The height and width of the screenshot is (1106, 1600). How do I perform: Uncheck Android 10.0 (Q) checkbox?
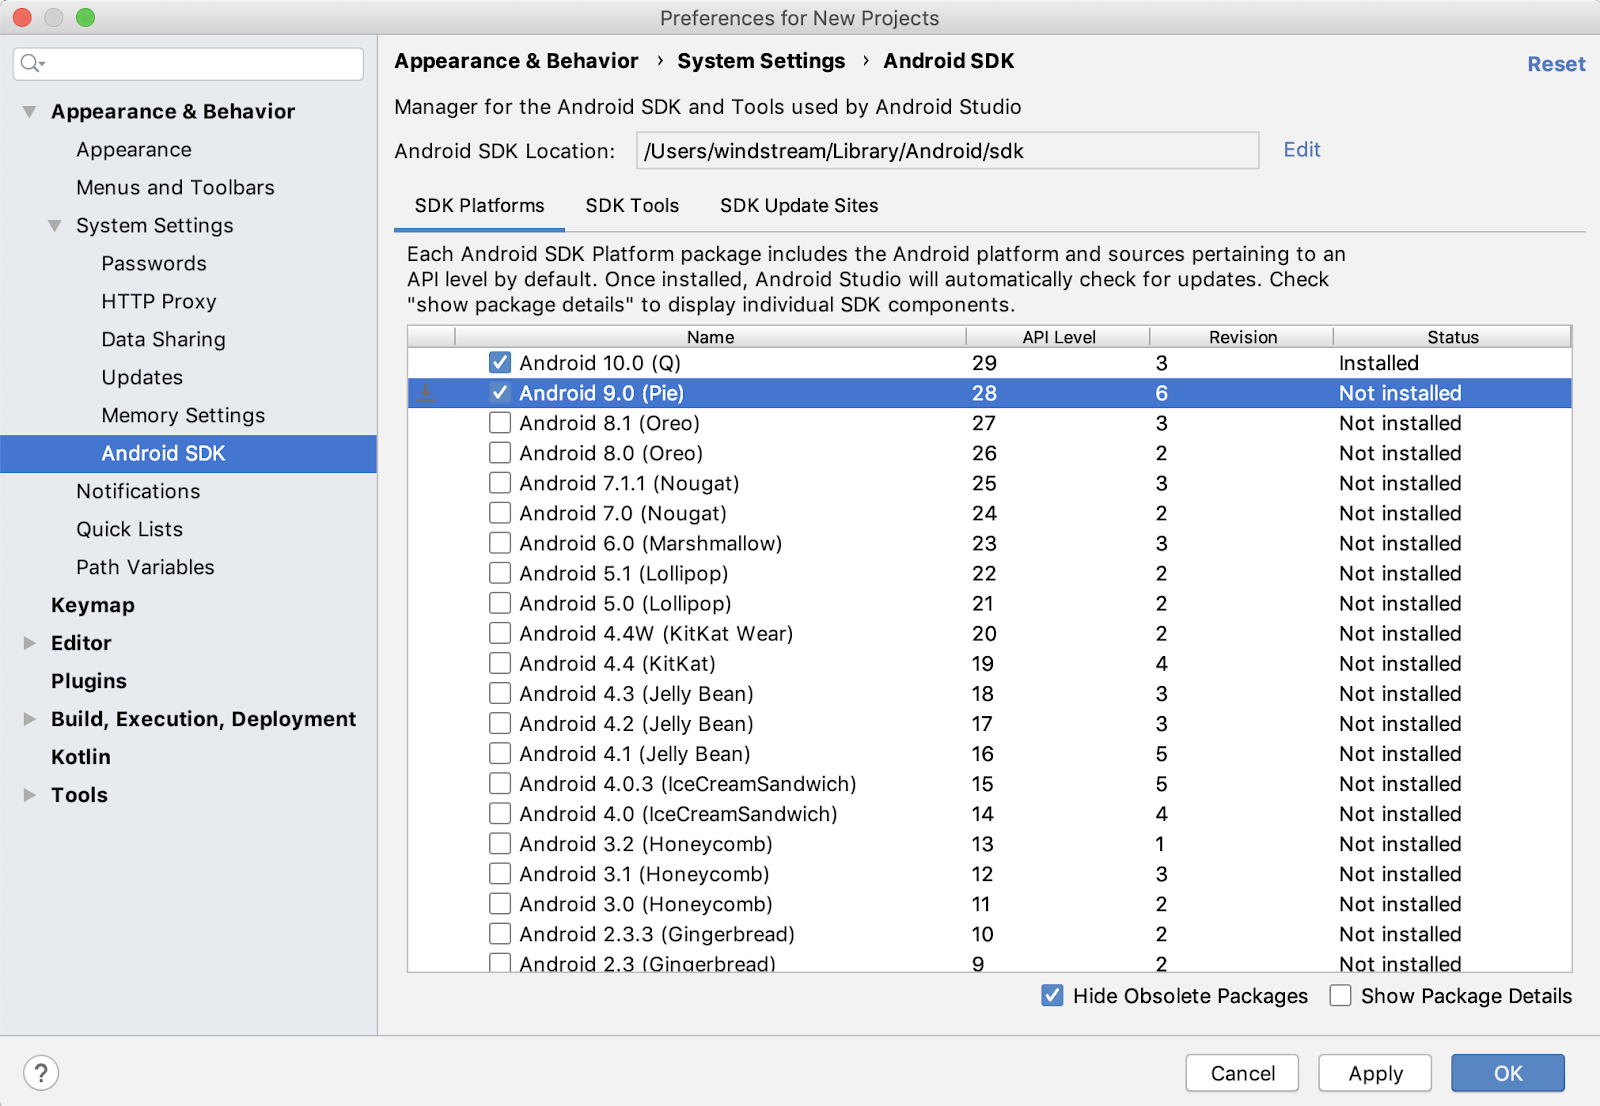[x=500, y=363]
